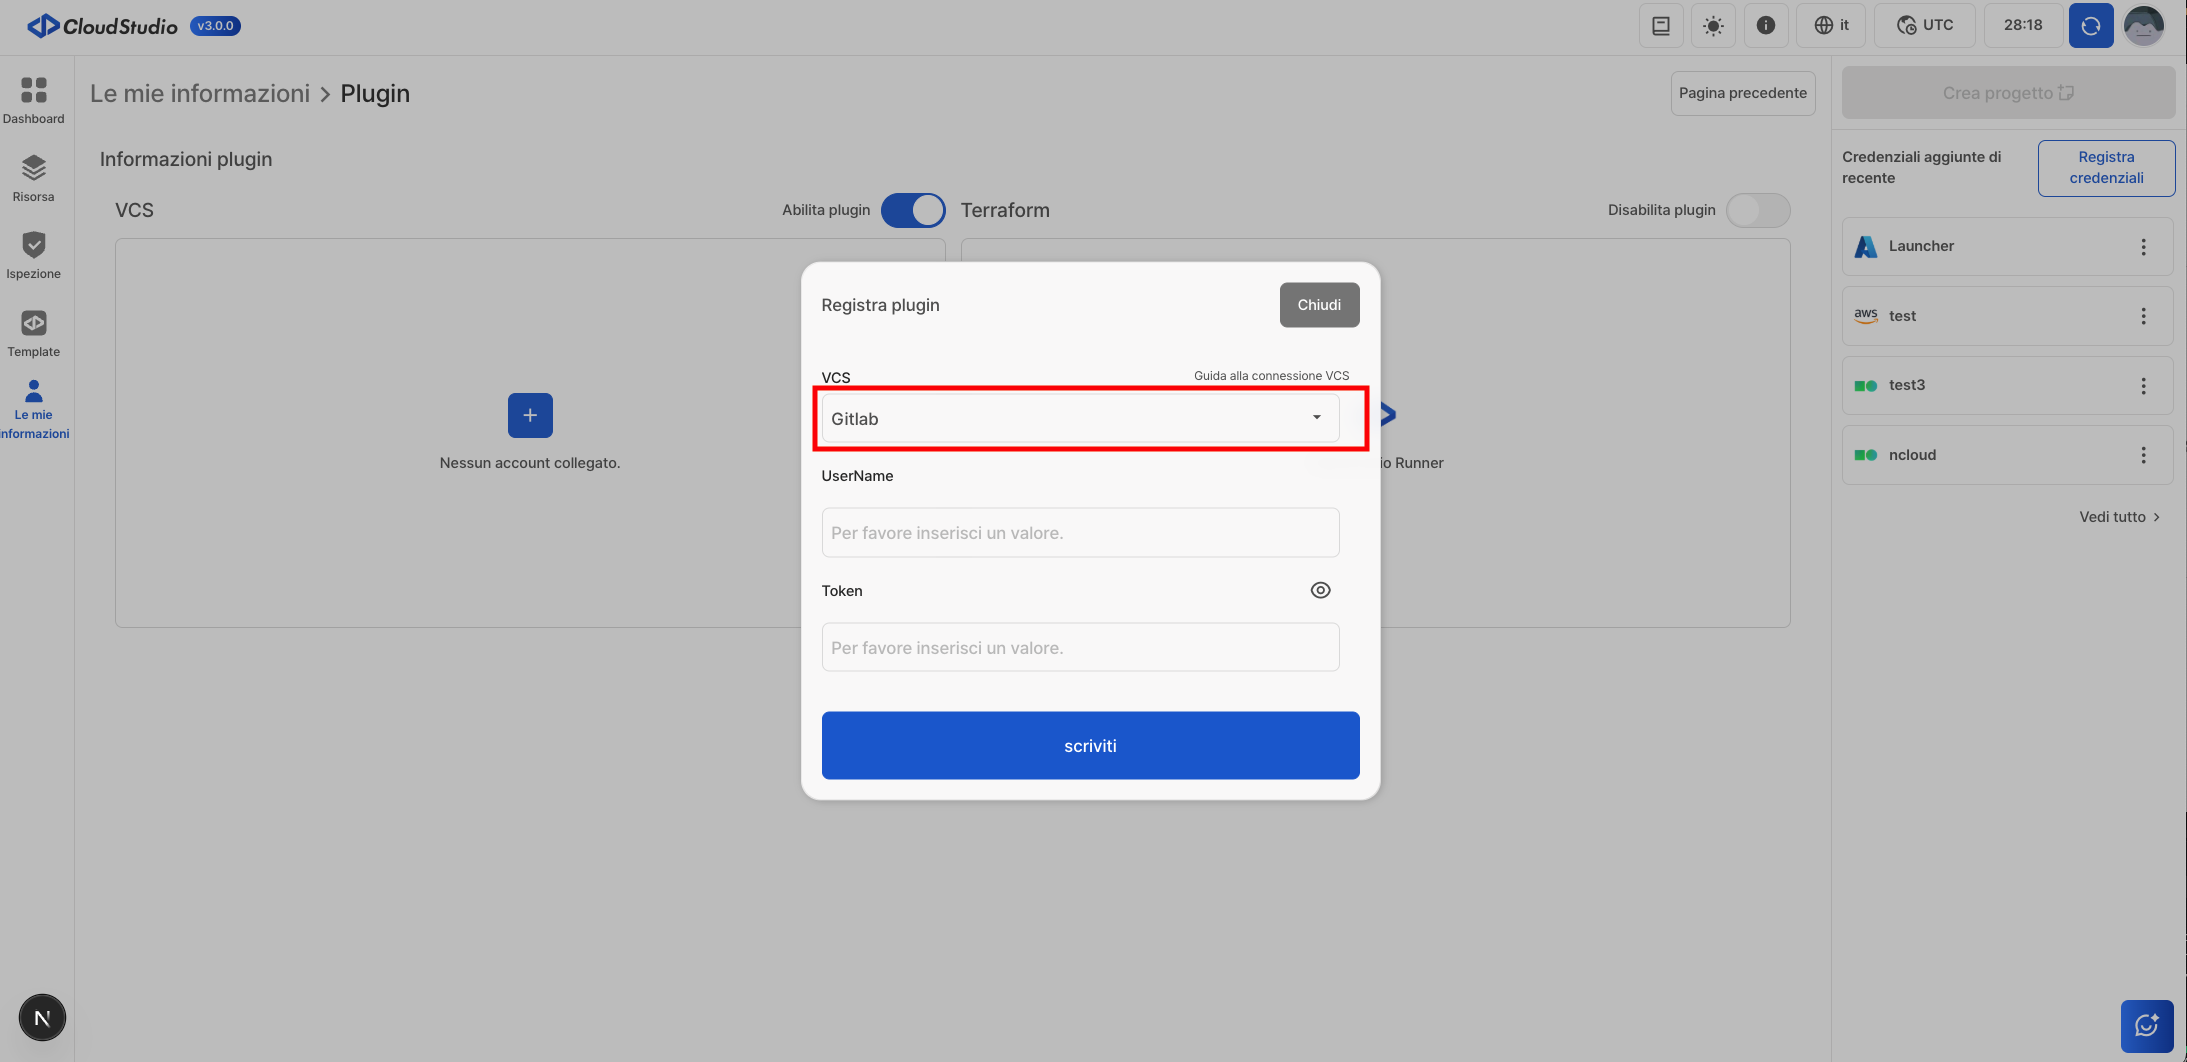Open the user avatar profile menu

tap(2144, 26)
